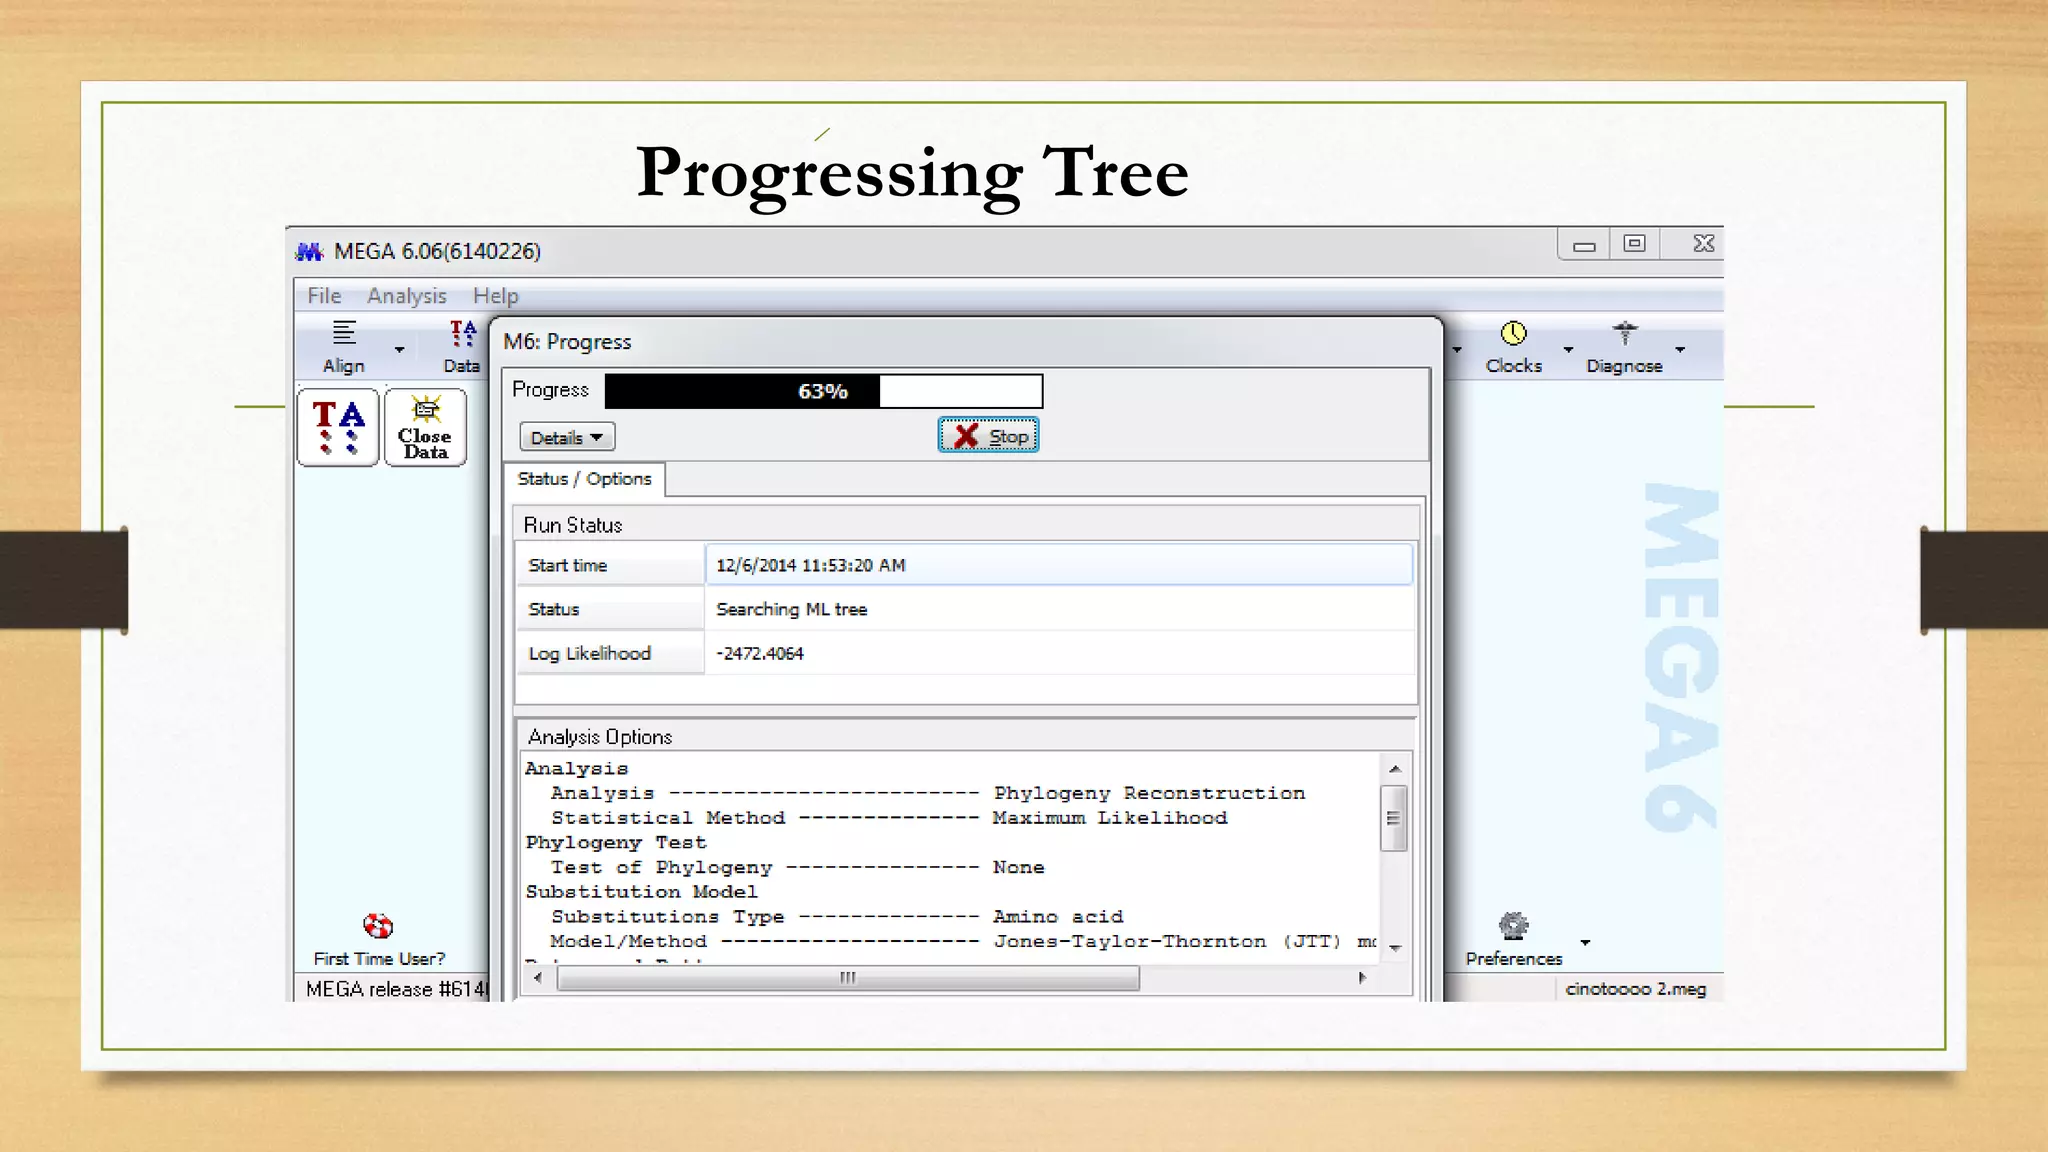
Task: Open dropdown arrow next to Align
Action: coord(400,350)
